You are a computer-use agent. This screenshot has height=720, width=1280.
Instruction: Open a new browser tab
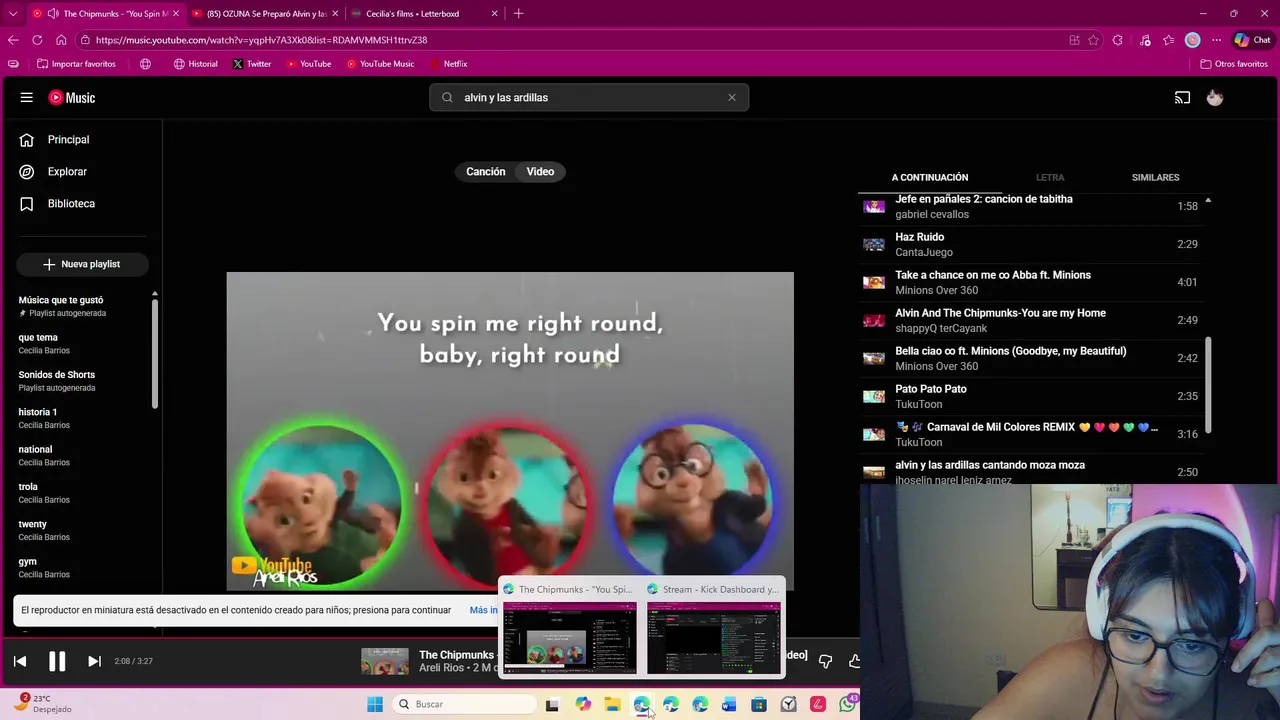[x=518, y=14]
